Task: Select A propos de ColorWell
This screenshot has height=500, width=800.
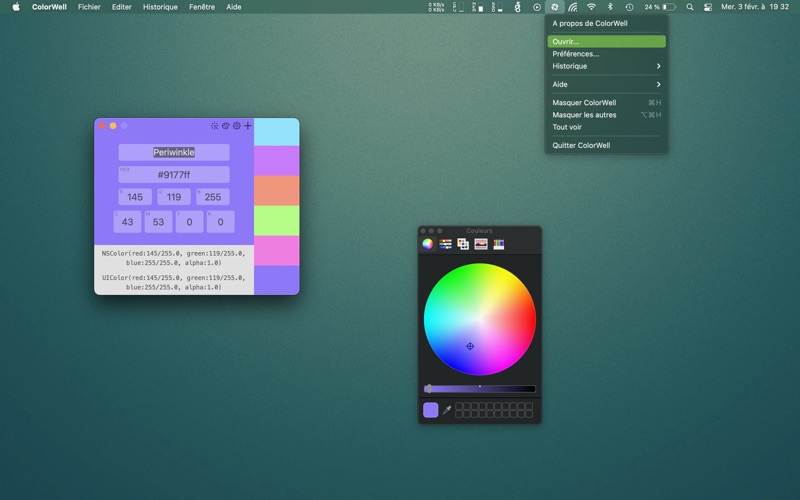Action: point(607,23)
